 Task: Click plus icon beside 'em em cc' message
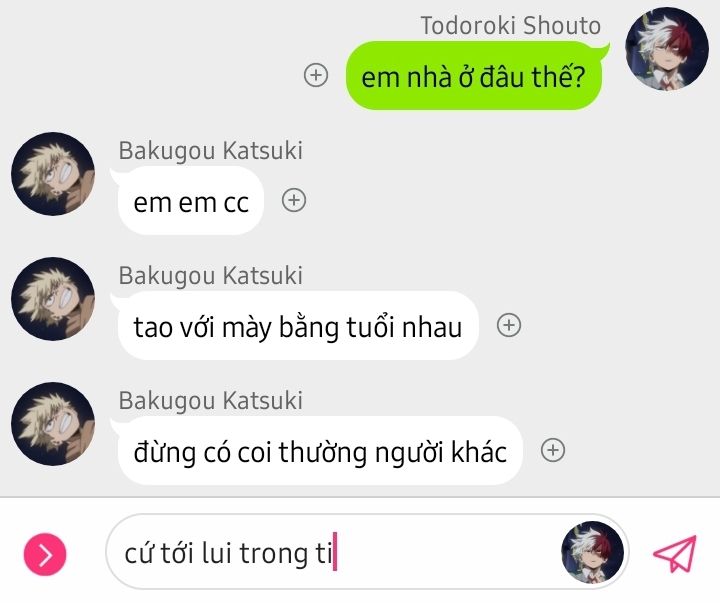tap(294, 200)
